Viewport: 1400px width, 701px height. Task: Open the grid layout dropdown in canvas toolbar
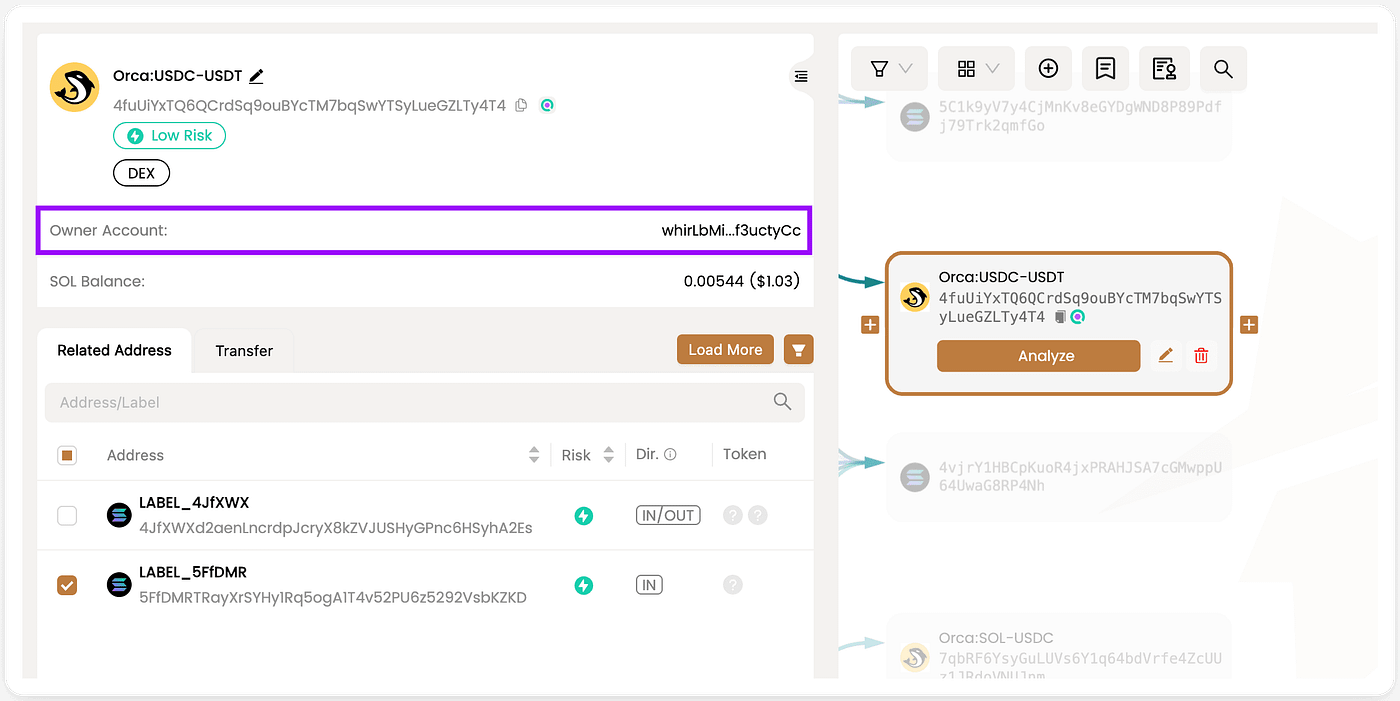click(977, 69)
